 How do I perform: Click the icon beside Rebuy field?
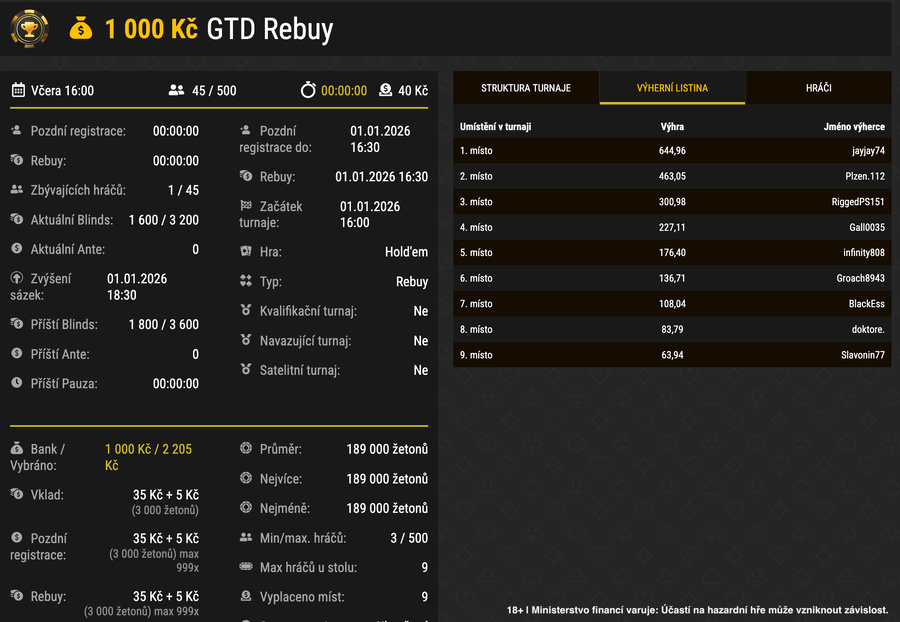16,159
